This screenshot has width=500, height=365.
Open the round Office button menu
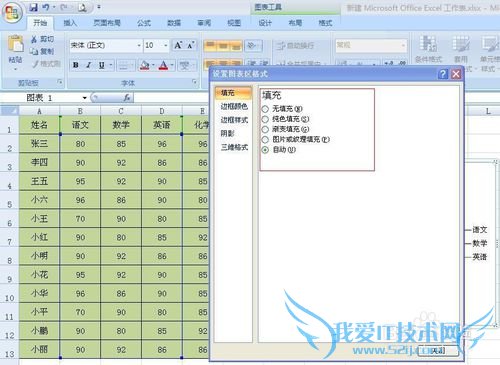[x=12, y=13]
